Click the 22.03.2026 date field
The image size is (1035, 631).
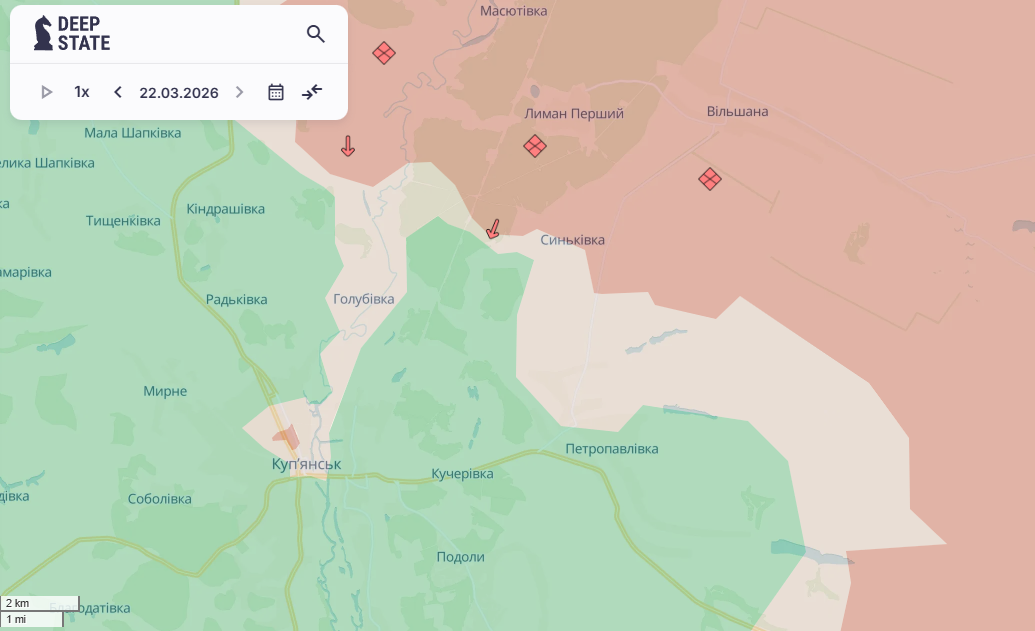[179, 92]
